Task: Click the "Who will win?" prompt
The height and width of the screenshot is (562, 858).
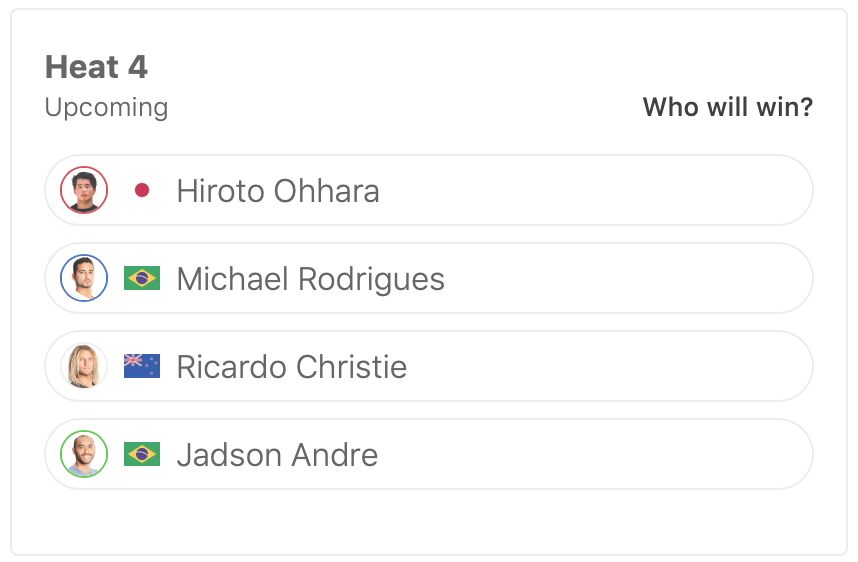Action: tap(727, 107)
